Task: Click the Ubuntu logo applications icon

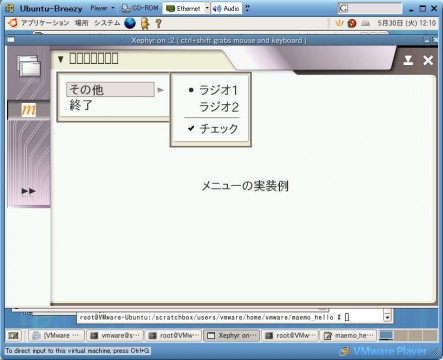Action: click(x=13, y=23)
